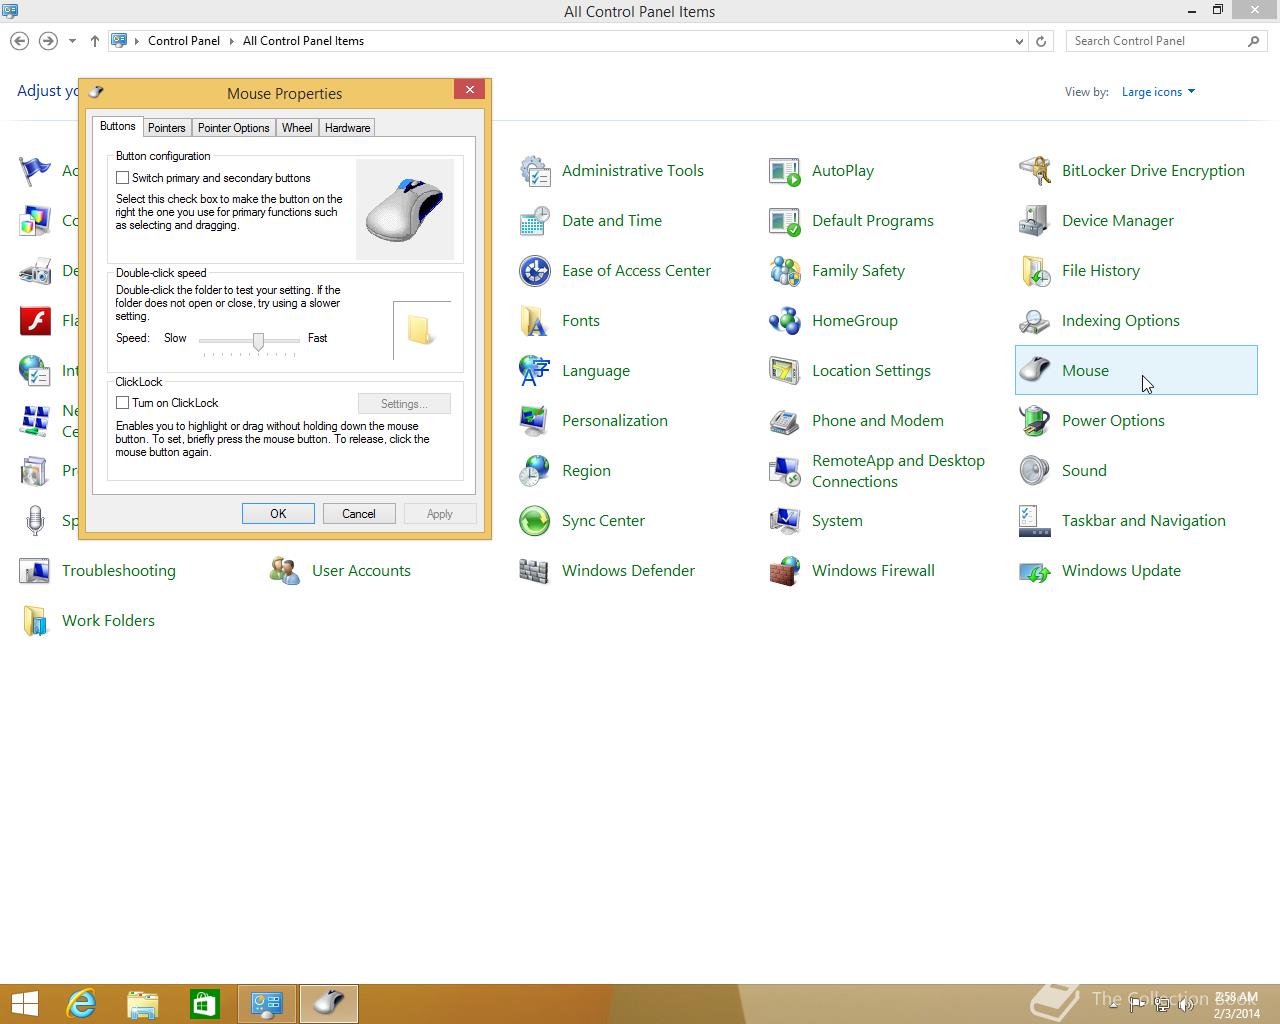Close the Mouse Properties dialog
The width and height of the screenshot is (1280, 1024).
(x=469, y=89)
